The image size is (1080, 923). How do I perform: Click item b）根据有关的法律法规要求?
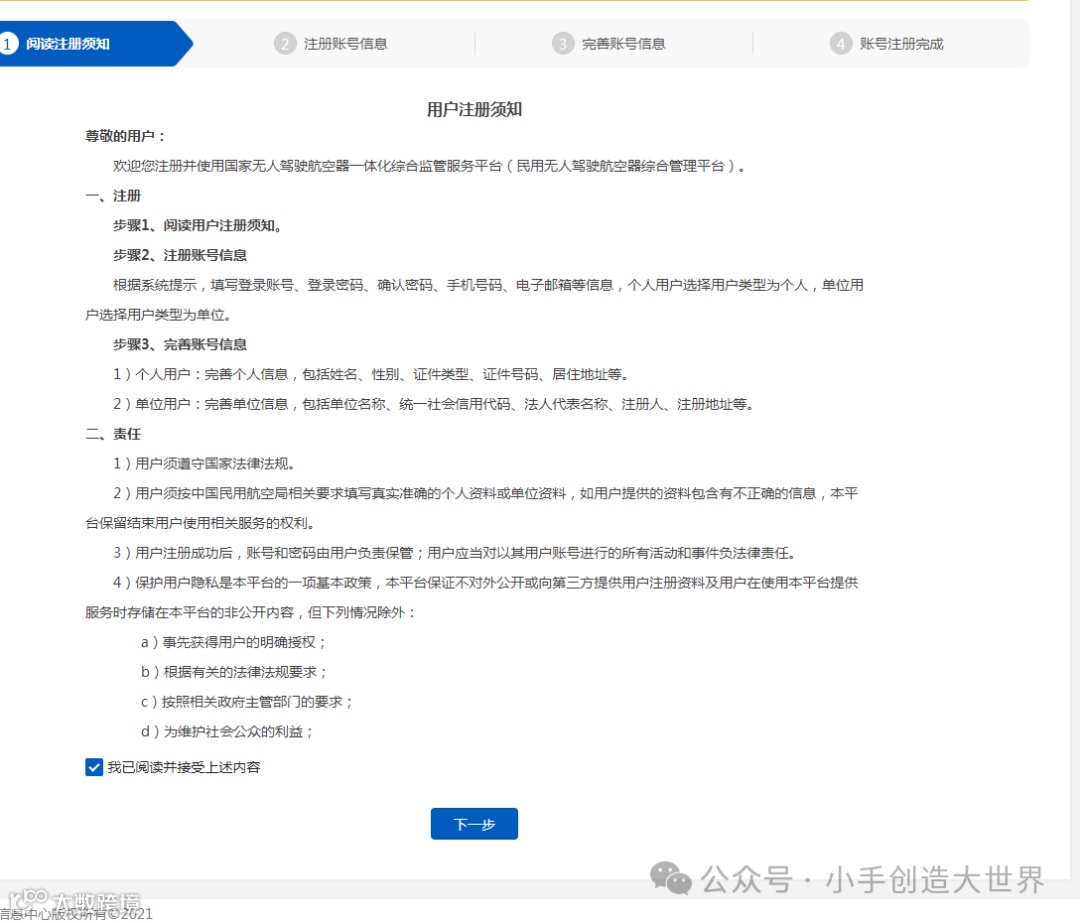tap(234, 672)
